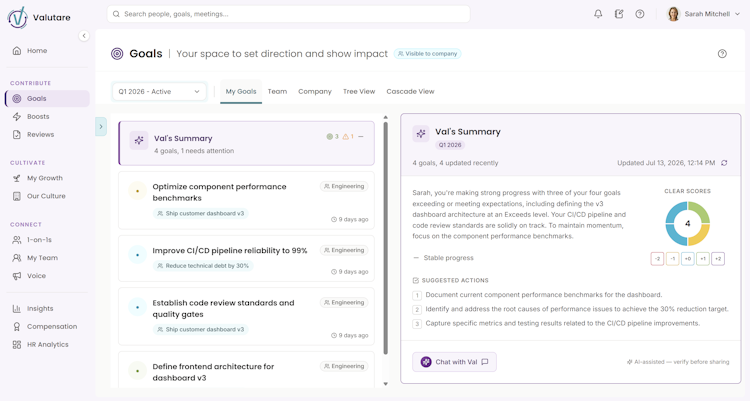Click the +1 clear score swatch

703,259
